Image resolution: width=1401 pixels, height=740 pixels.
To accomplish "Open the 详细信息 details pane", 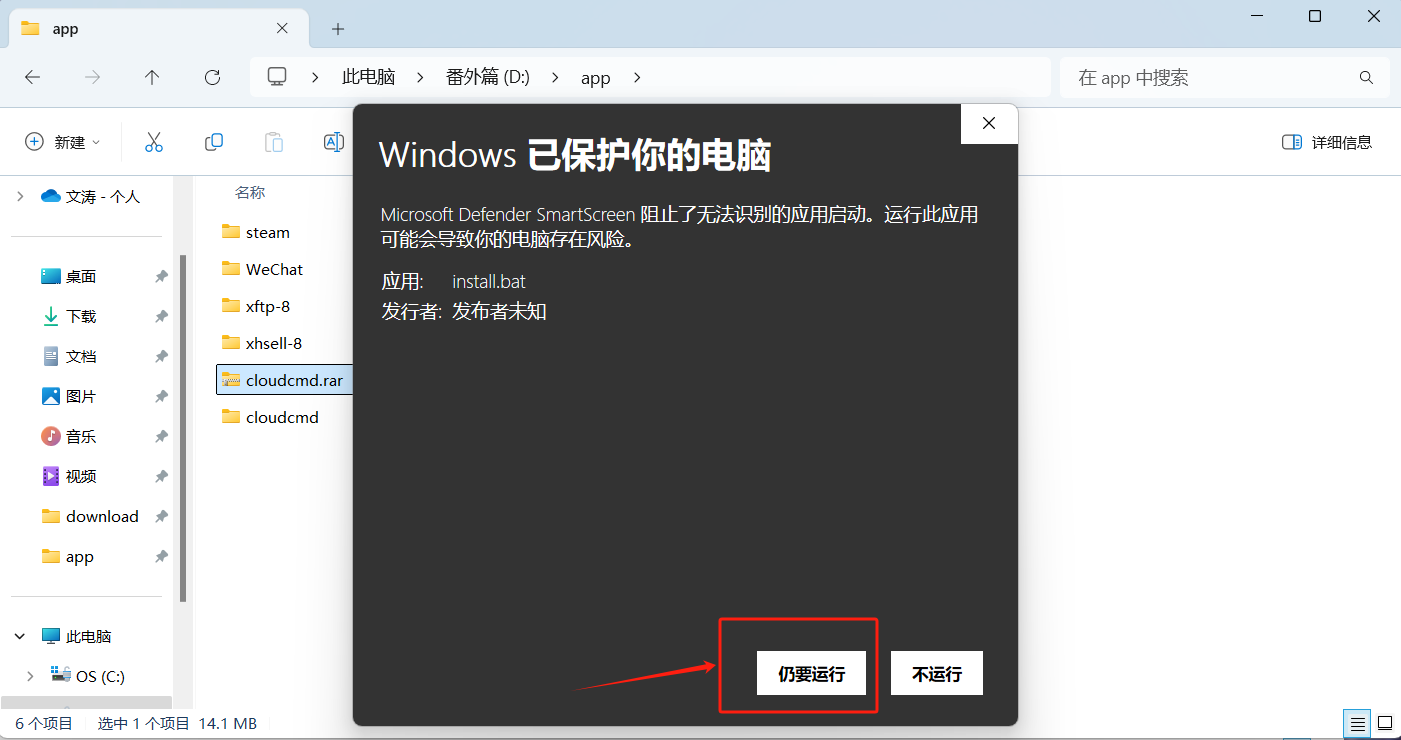I will click(1327, 142).
